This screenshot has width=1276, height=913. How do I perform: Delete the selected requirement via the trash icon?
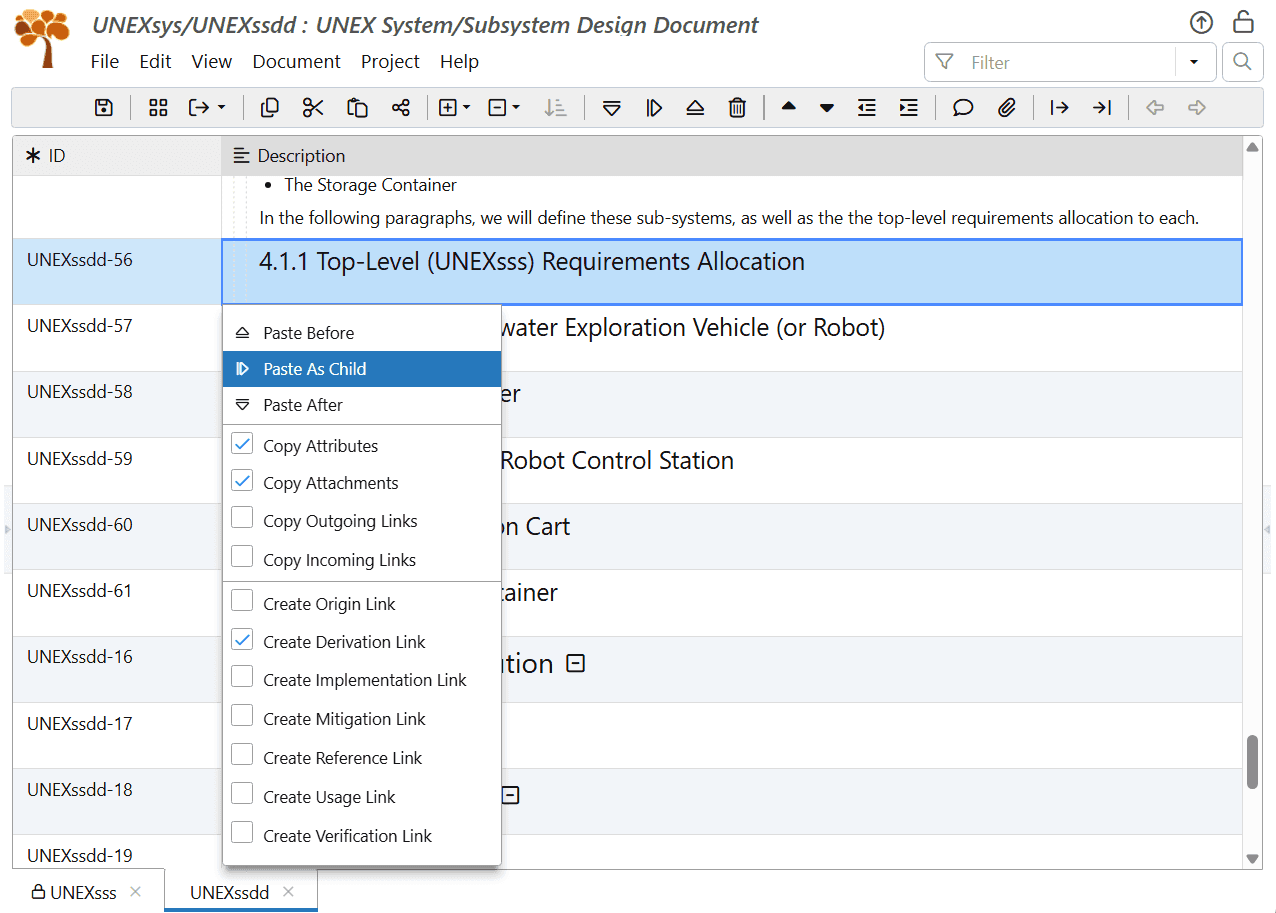coord(737,107)
